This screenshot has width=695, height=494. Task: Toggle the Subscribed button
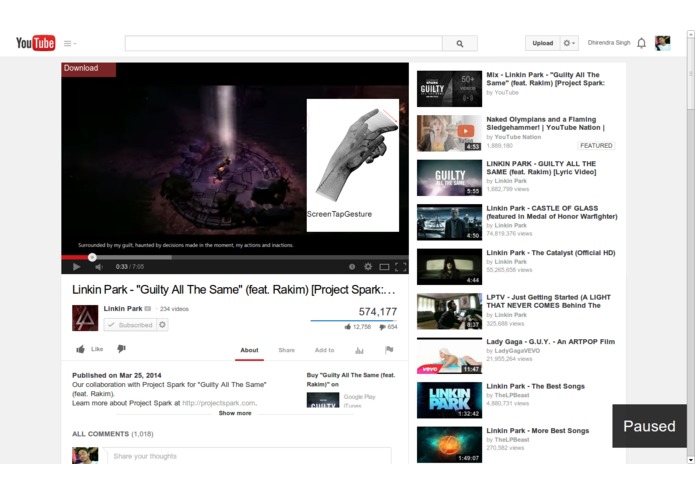130,325
